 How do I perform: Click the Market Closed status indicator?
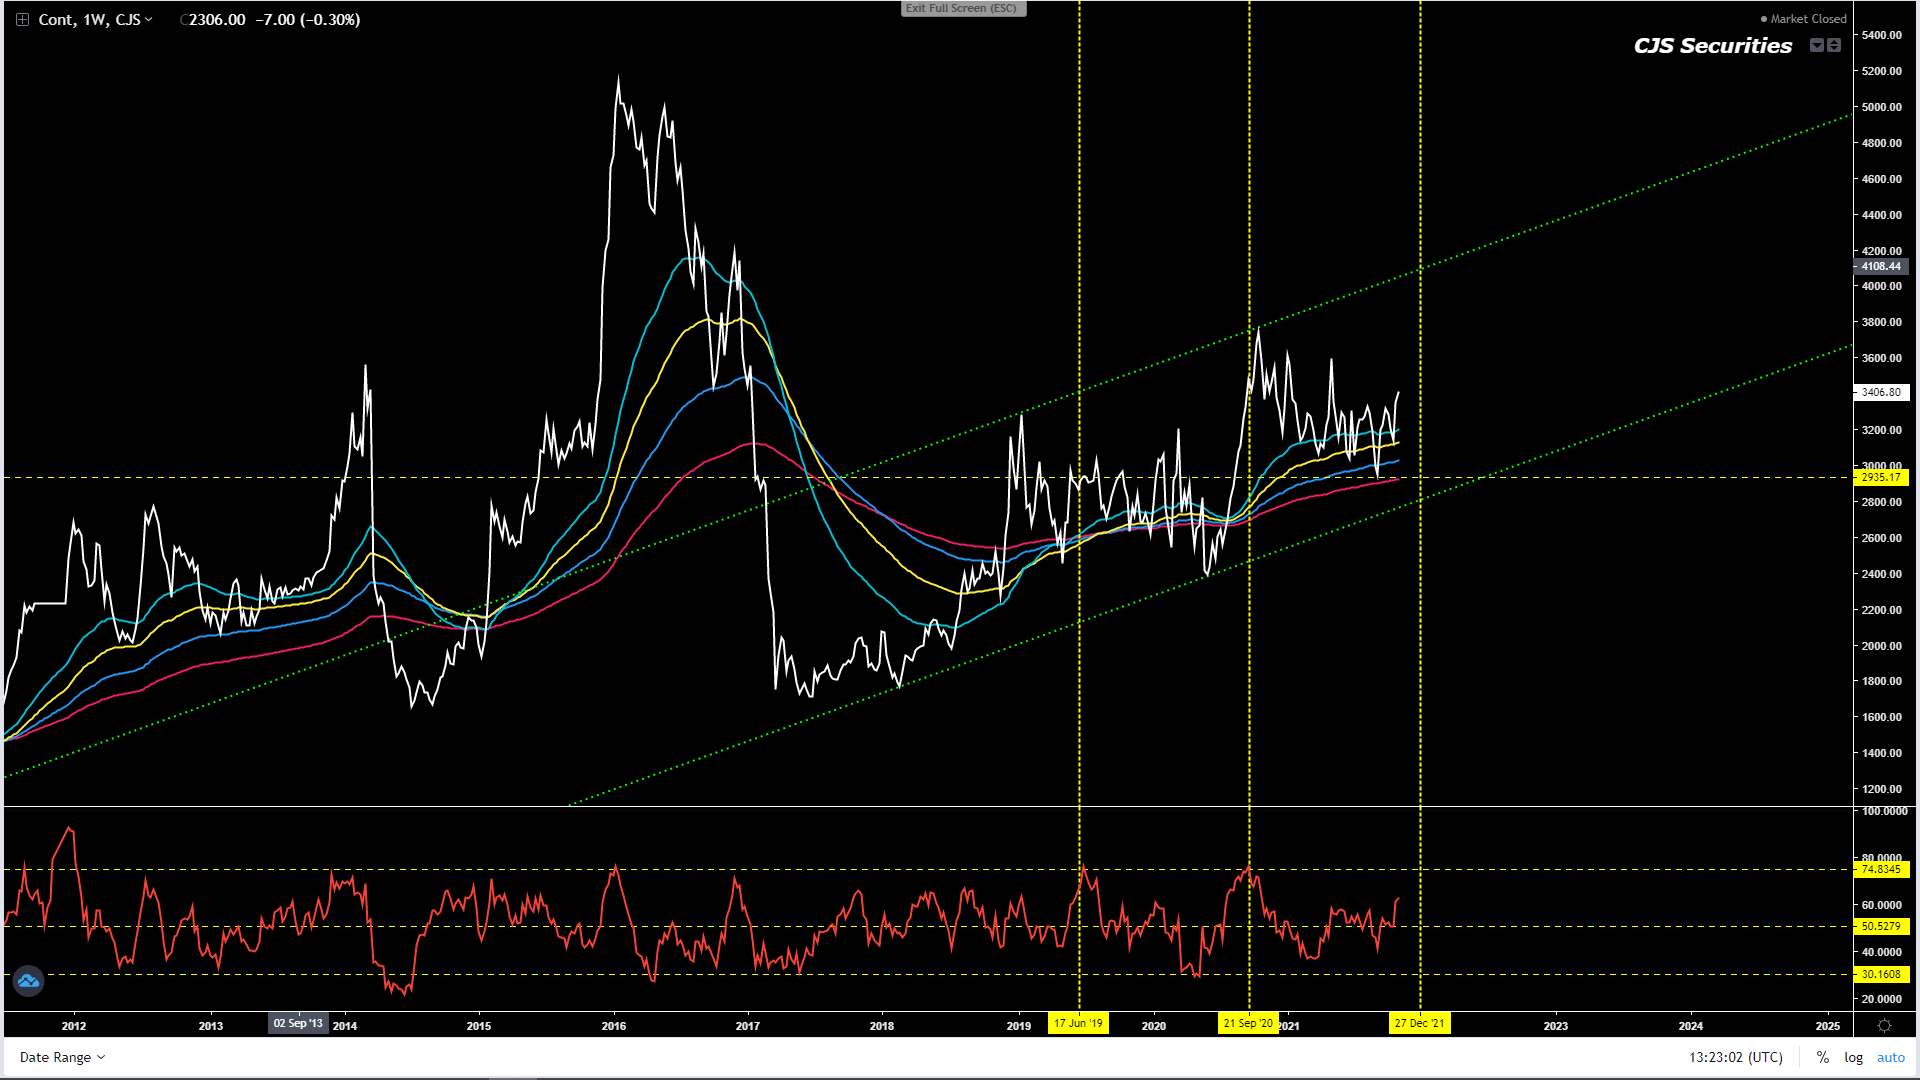click(x=1803, y=19)
